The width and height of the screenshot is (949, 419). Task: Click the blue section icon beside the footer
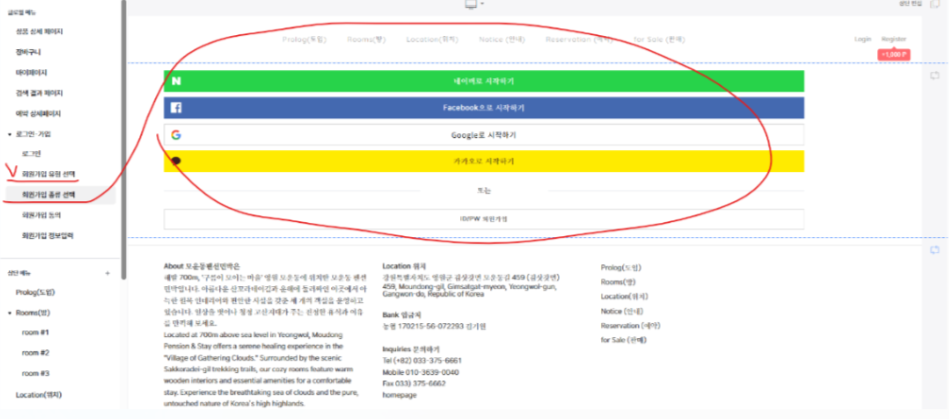[934, 249]
